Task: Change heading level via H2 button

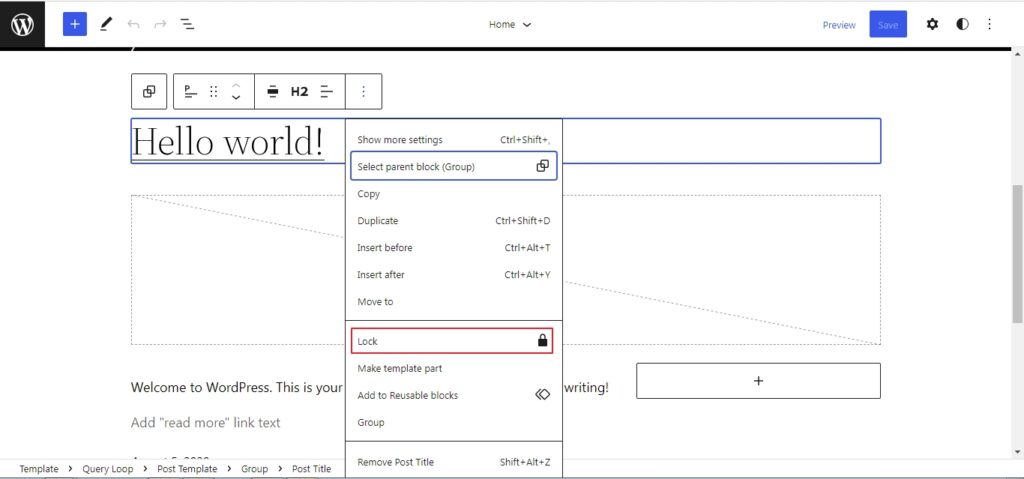Action: [x=299, y=91]
